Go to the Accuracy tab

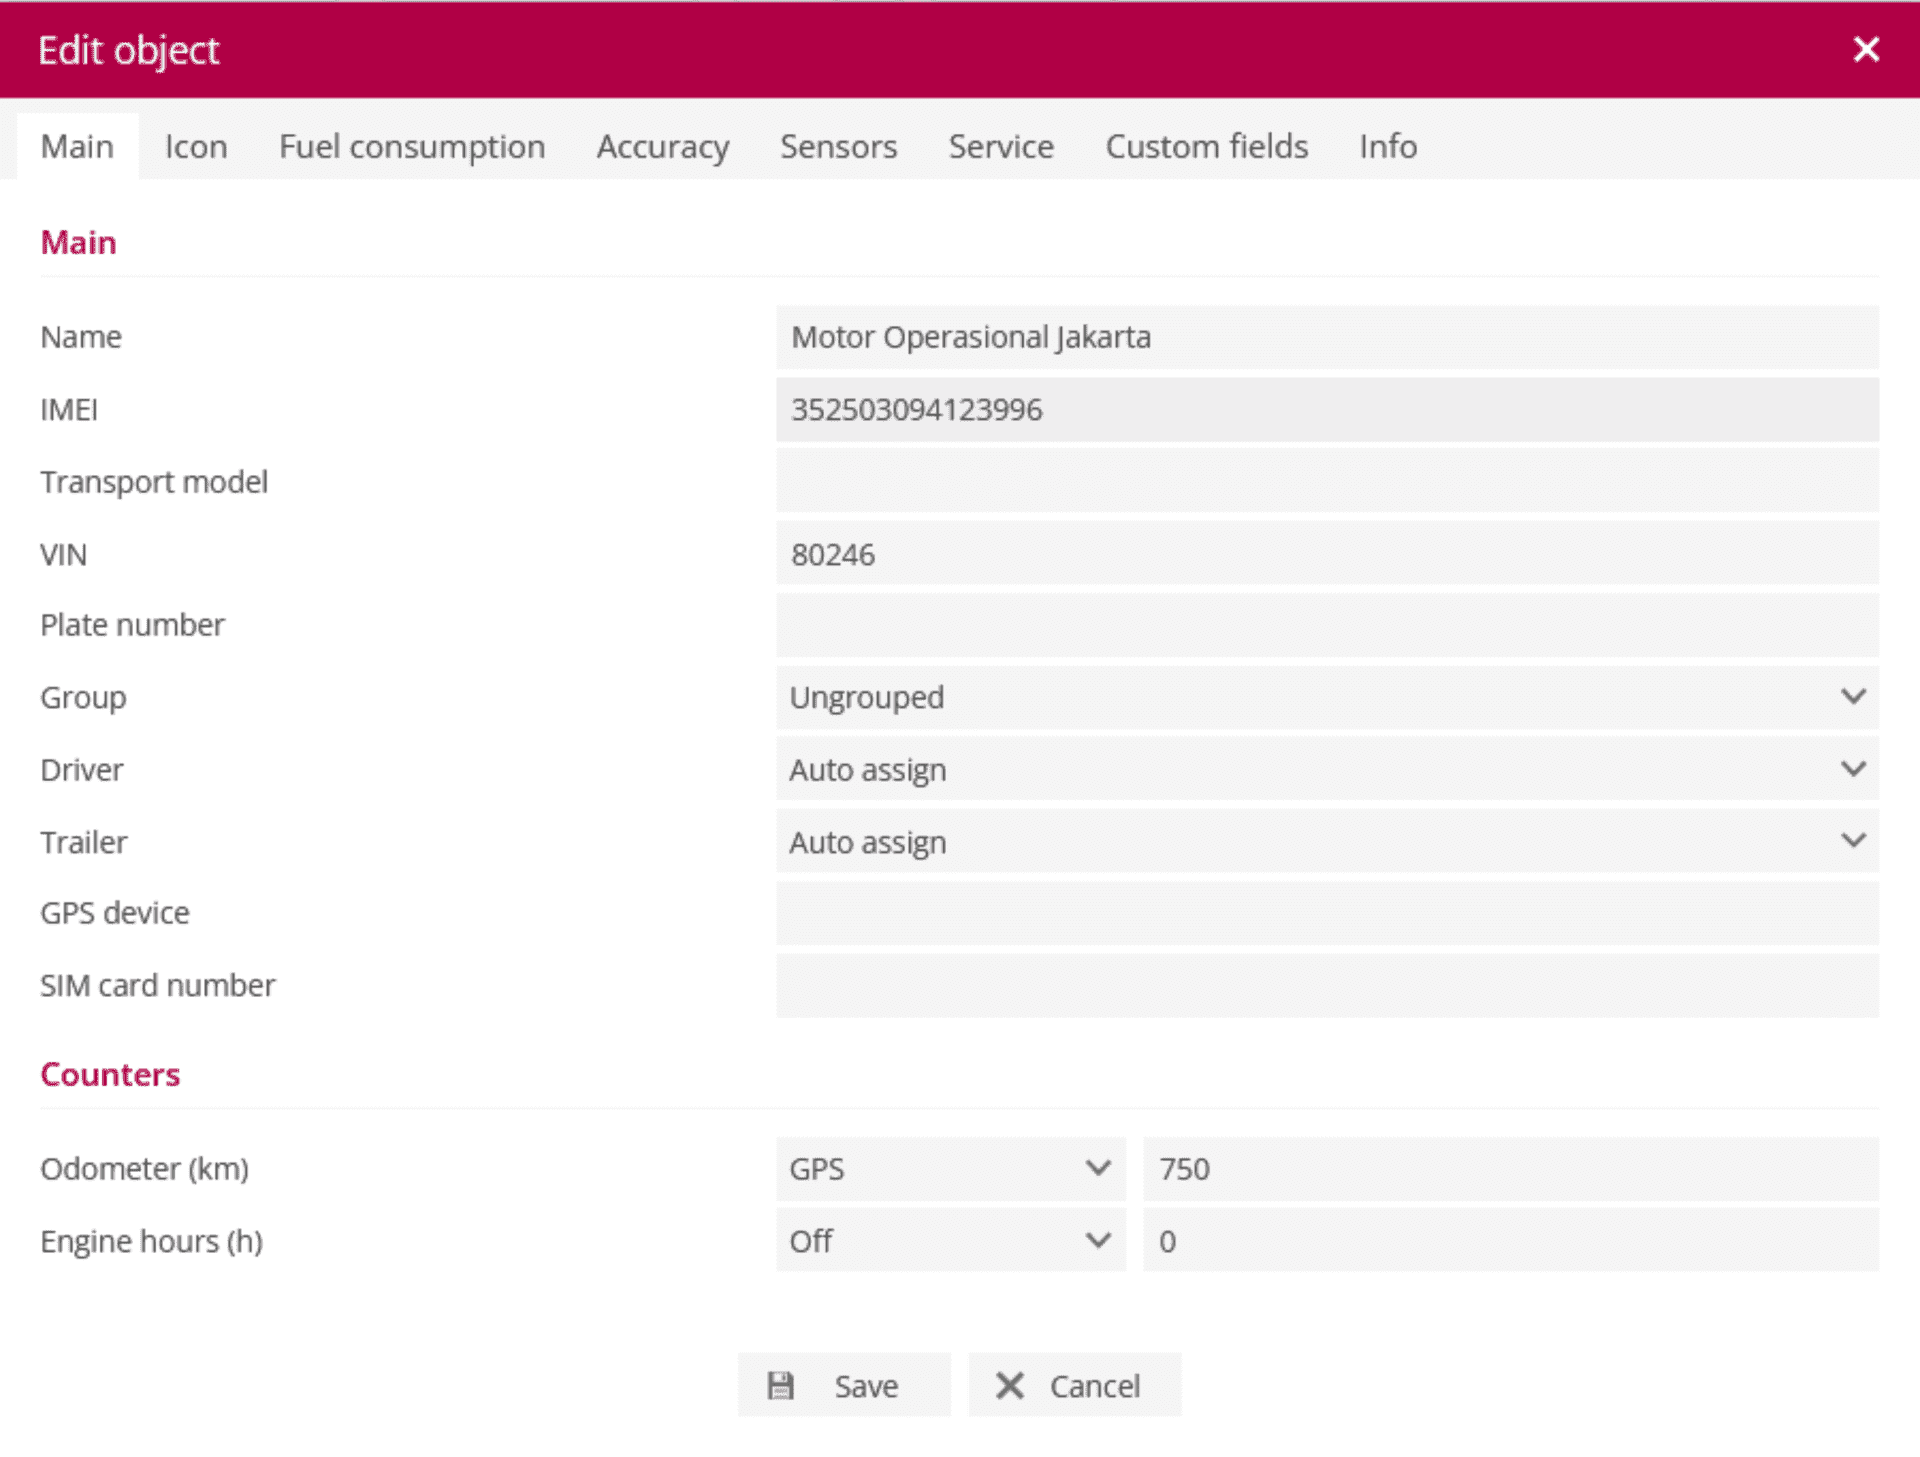coord(662,147)
